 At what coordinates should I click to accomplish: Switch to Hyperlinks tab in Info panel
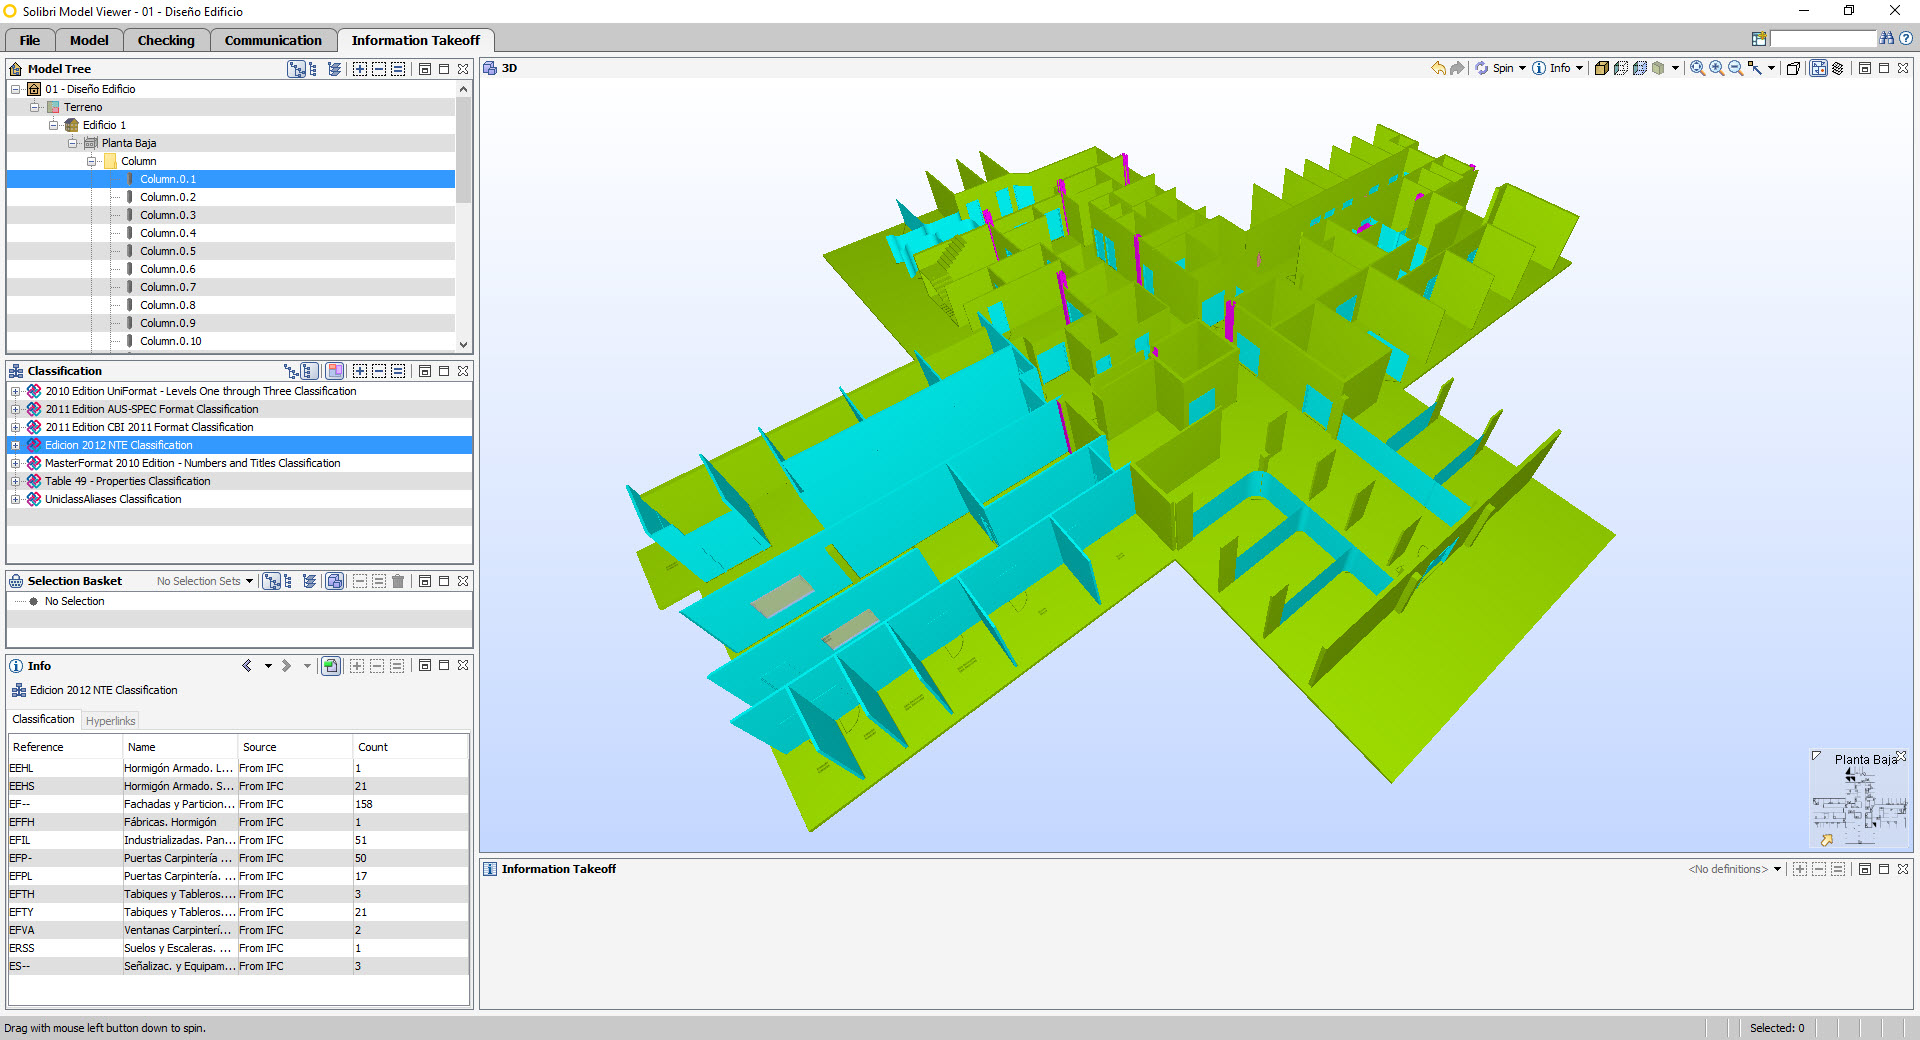(110, 721)
